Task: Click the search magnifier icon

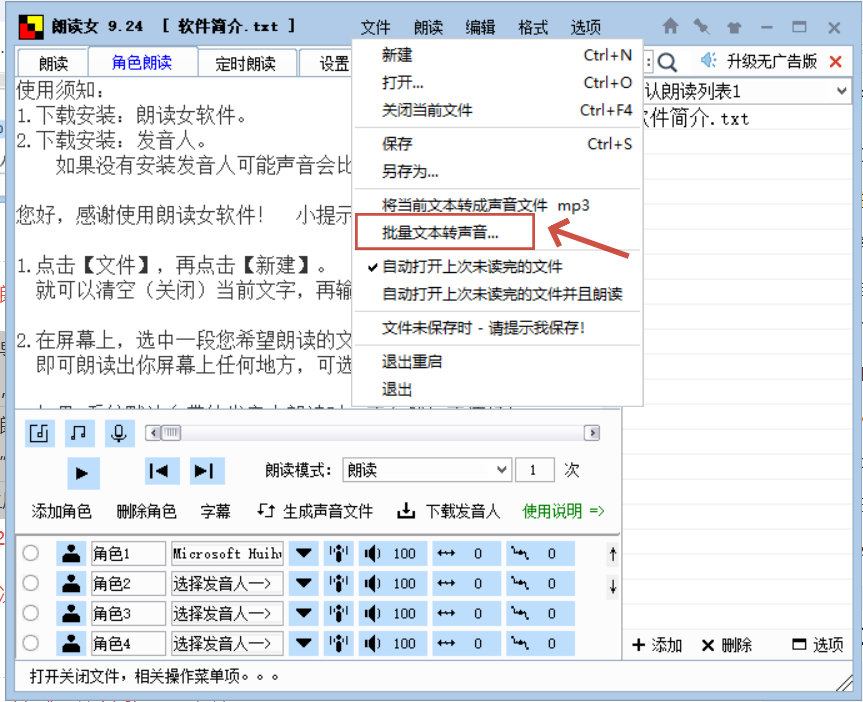Action: [667, 62]
